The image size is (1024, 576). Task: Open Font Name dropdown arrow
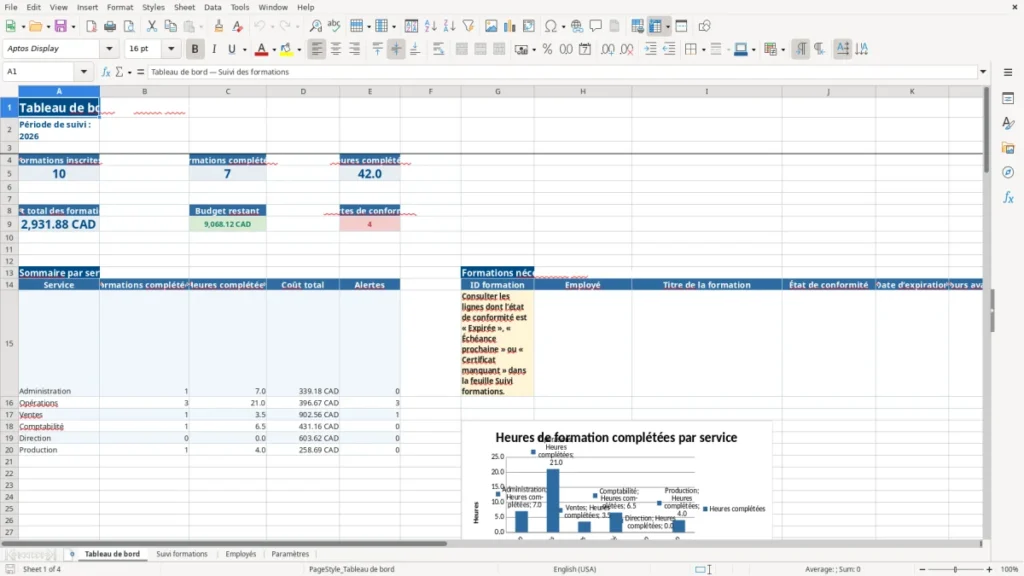click(109, 48)
